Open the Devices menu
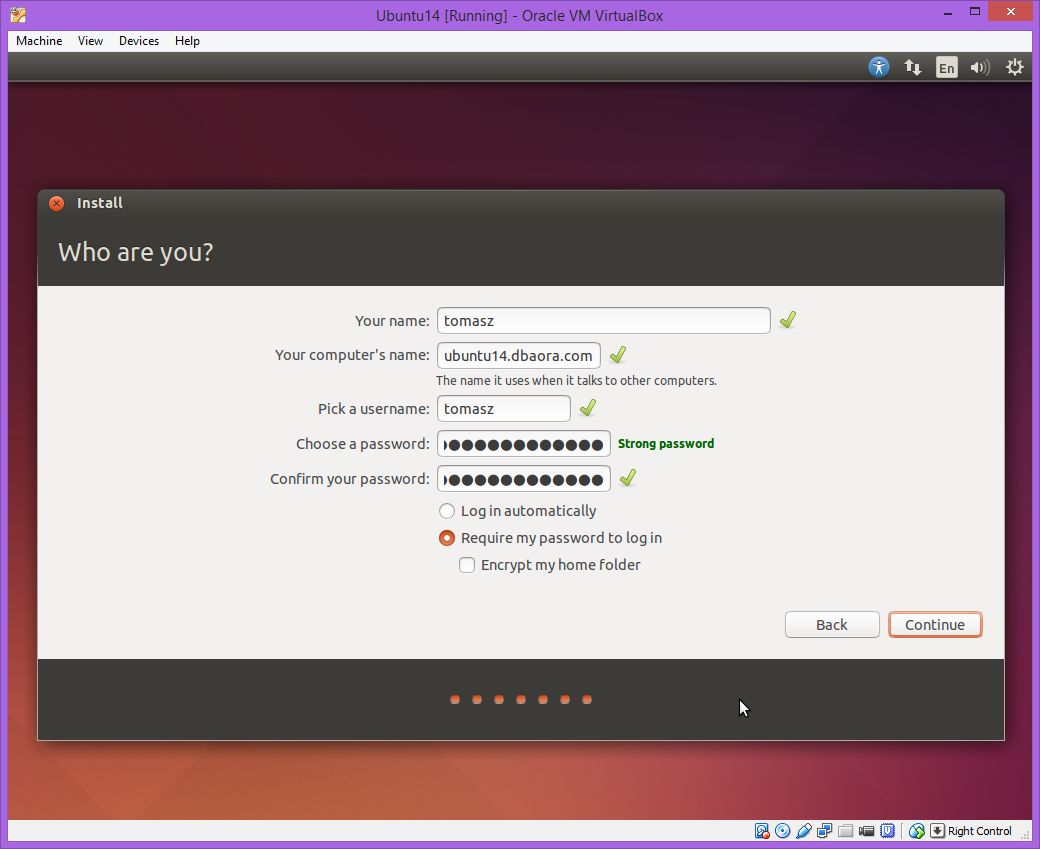The image size is (1040, 849). point(139,40)
